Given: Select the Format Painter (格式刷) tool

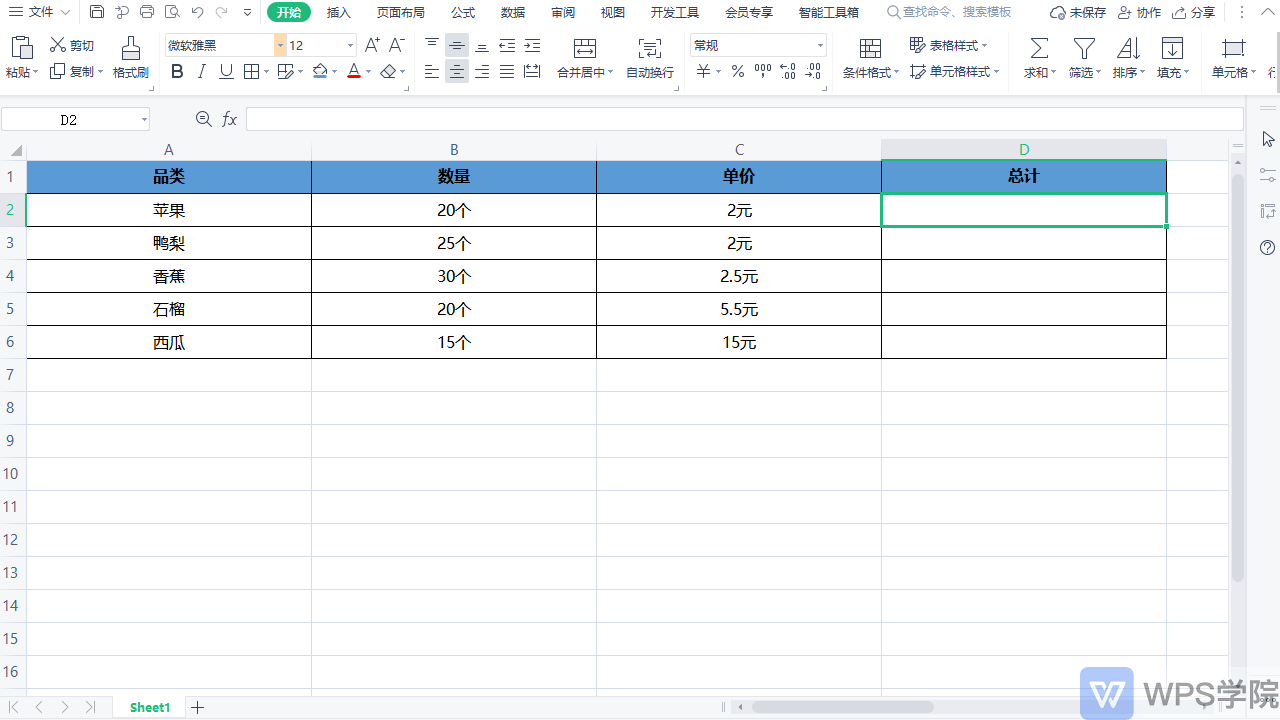Looking at the screenshot, I should [x=130, y=57].
